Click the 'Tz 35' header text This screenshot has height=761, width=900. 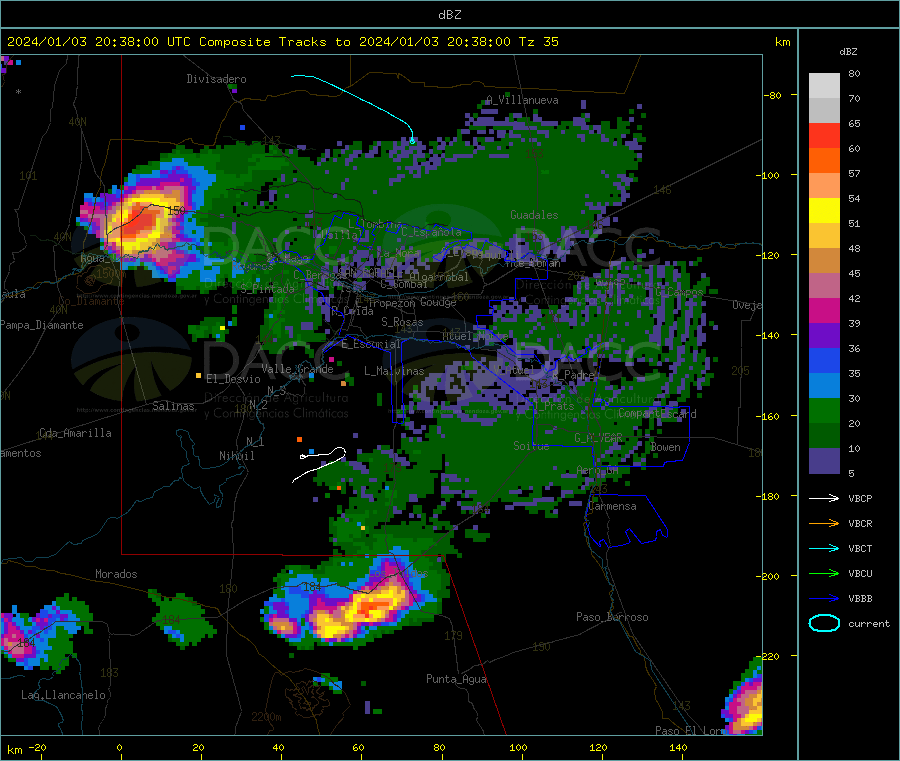(538, 42)
